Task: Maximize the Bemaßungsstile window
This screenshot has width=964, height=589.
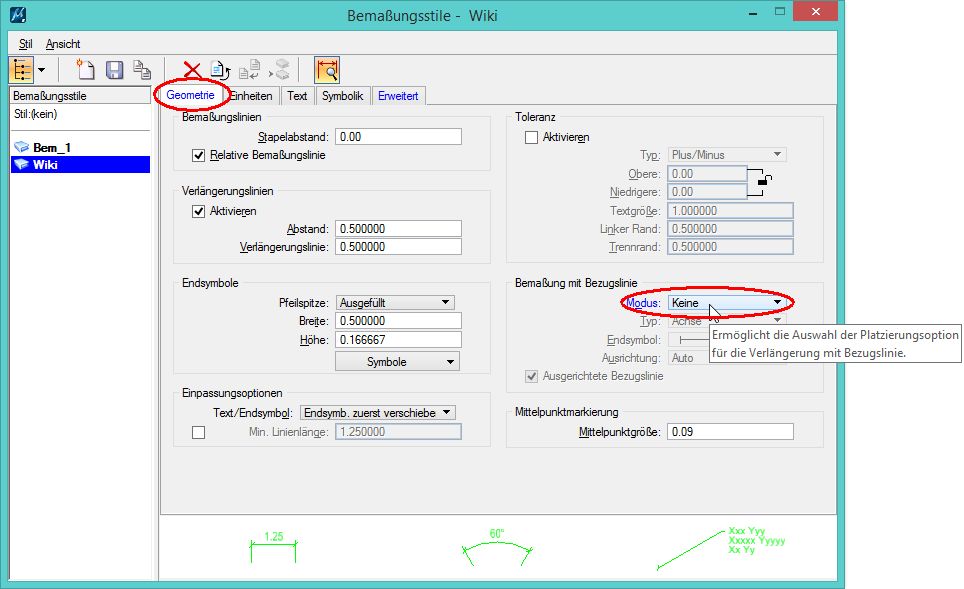Action: (780, 12)
